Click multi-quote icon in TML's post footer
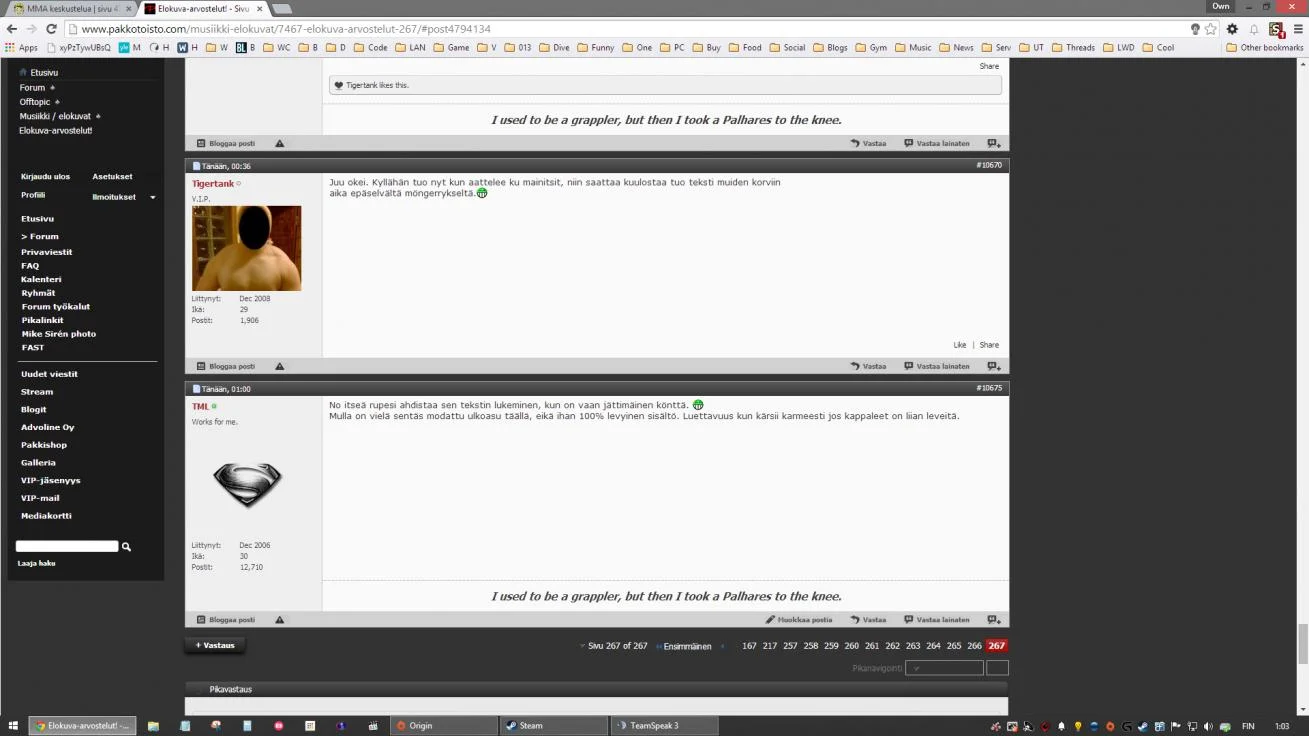Viewport: 1309px width, 736px height. click(x=993, y=620)
